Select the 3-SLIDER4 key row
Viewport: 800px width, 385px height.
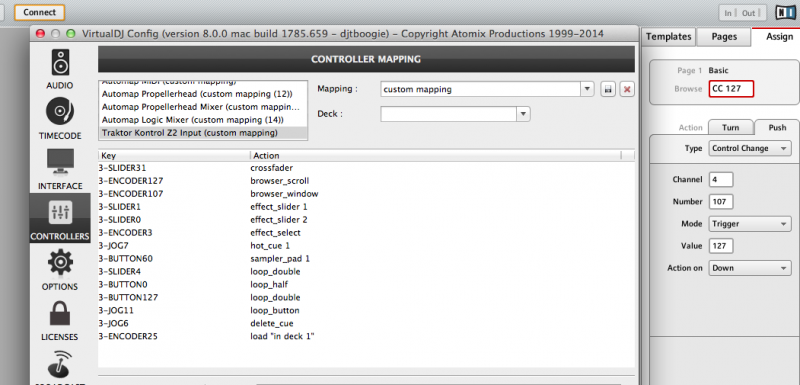120,272
